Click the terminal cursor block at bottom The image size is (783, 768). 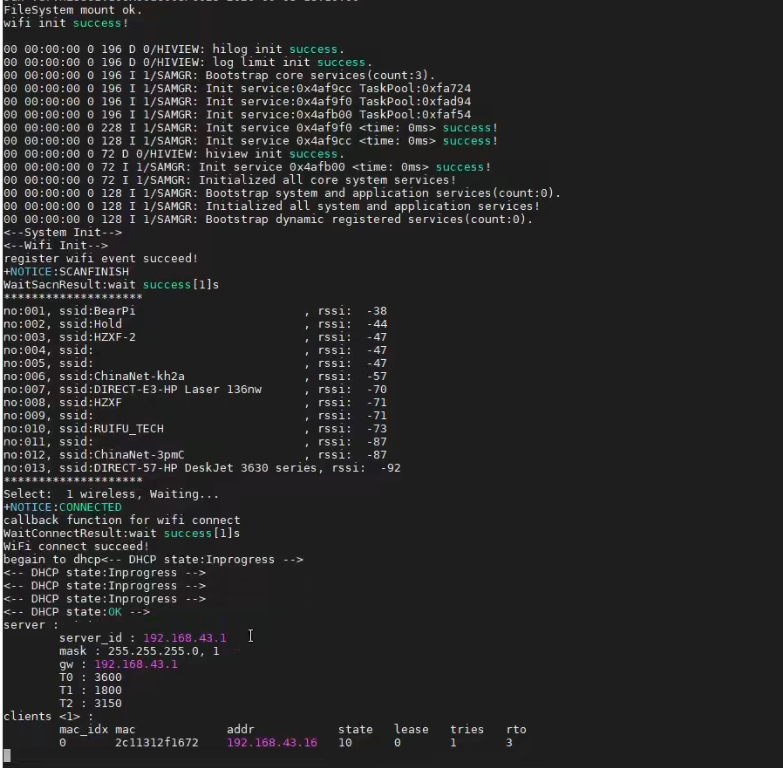point(6,756)
